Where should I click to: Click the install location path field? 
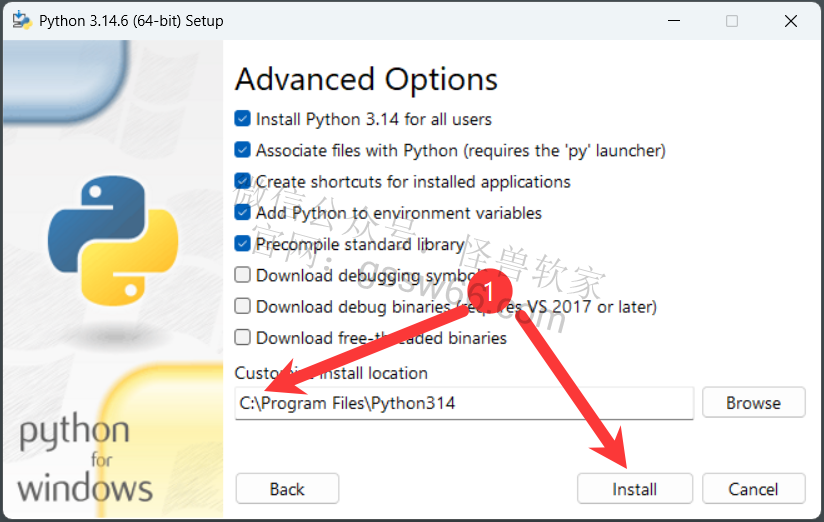pyautogui.click(x=464, y=403)
